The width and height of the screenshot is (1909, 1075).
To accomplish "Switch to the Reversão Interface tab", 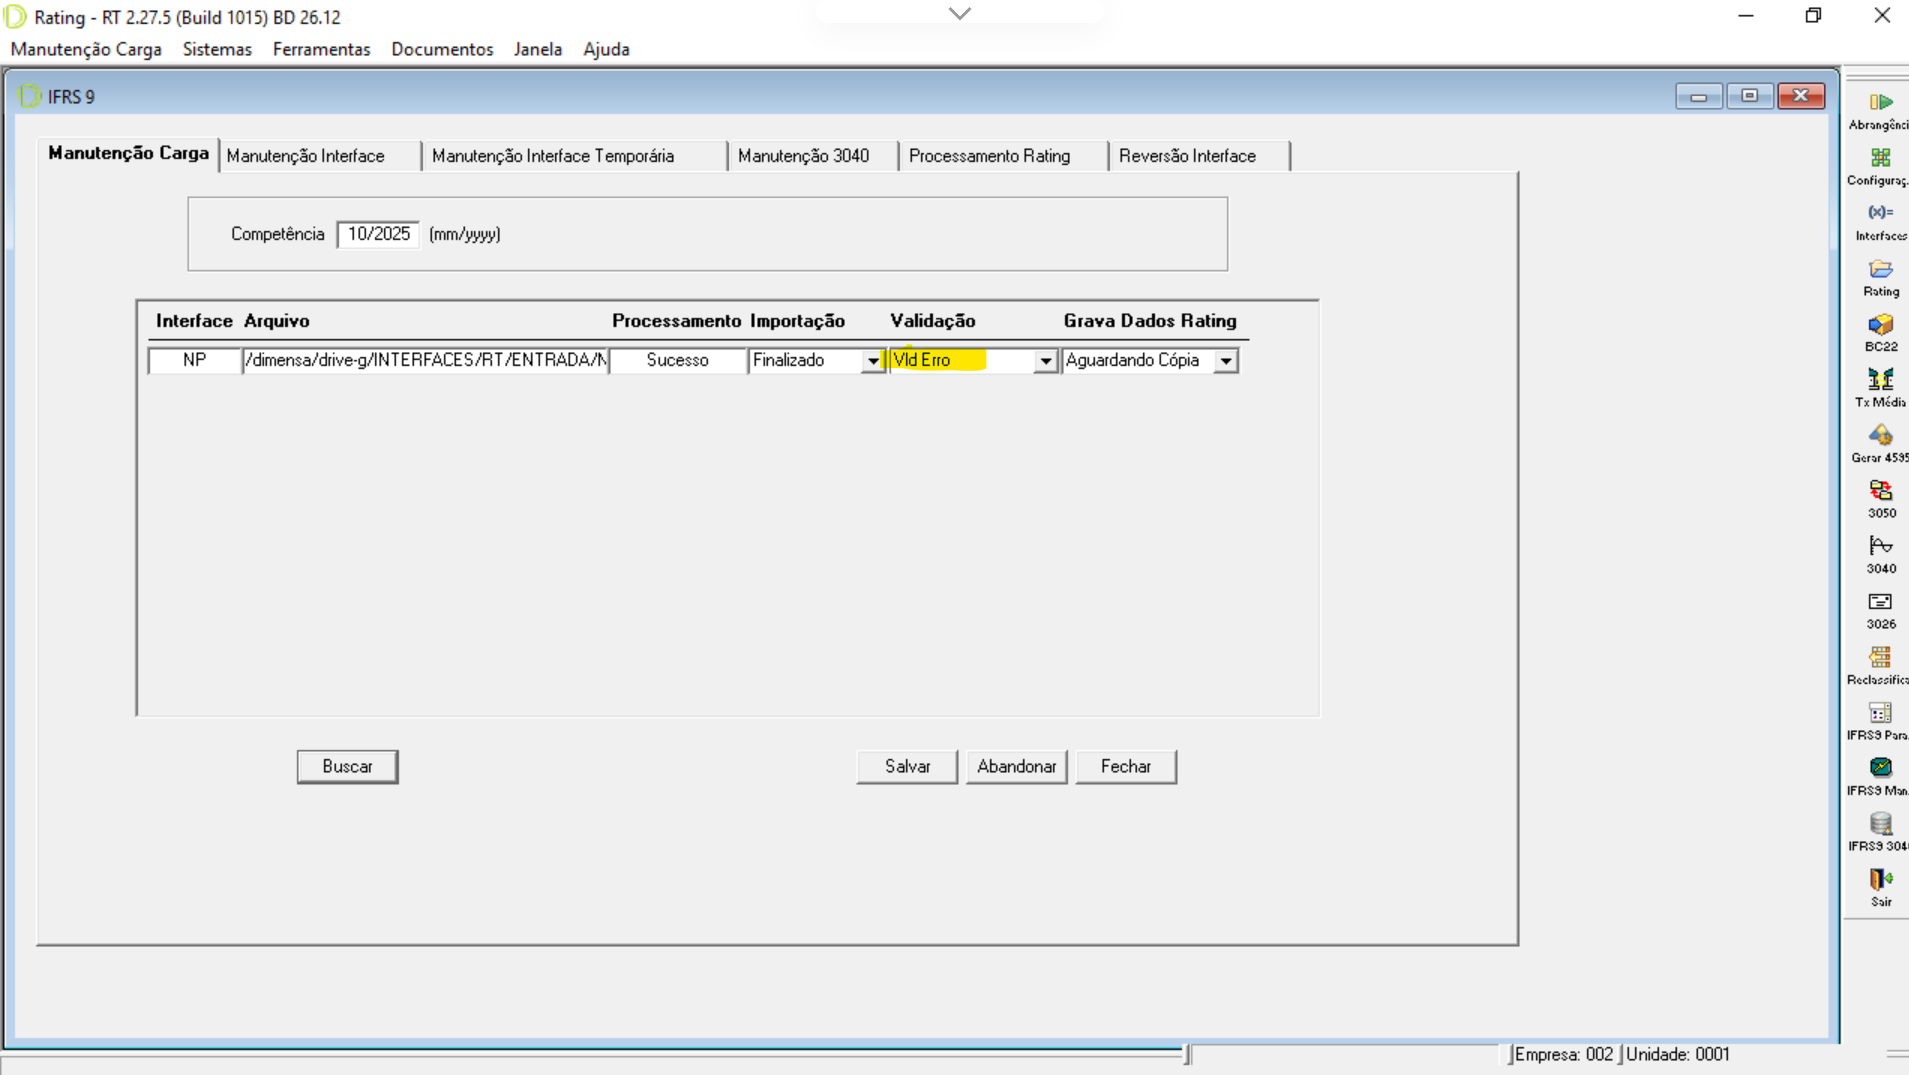I will tap(1199, 156).
